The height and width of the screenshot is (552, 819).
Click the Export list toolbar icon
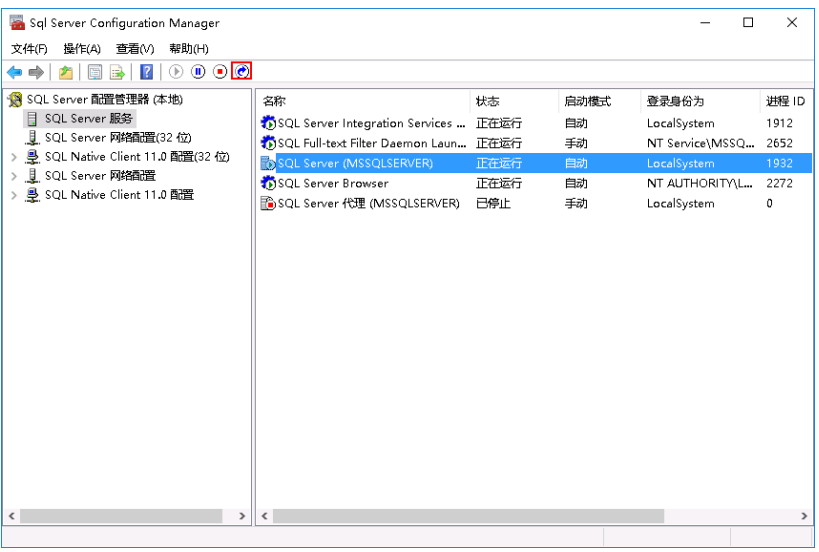(x=118, y=72)
